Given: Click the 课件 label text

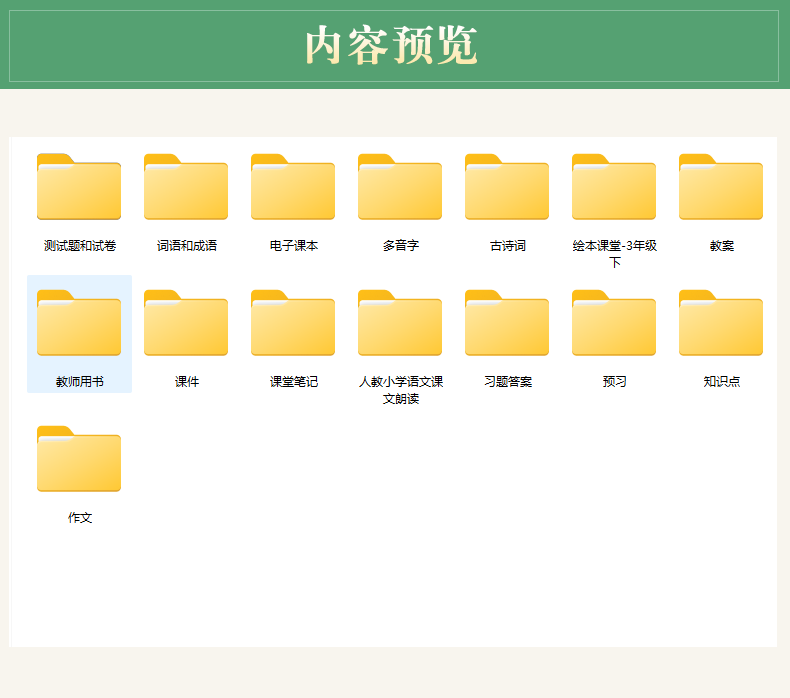Looking at the screenshot, I should (186, 382).
